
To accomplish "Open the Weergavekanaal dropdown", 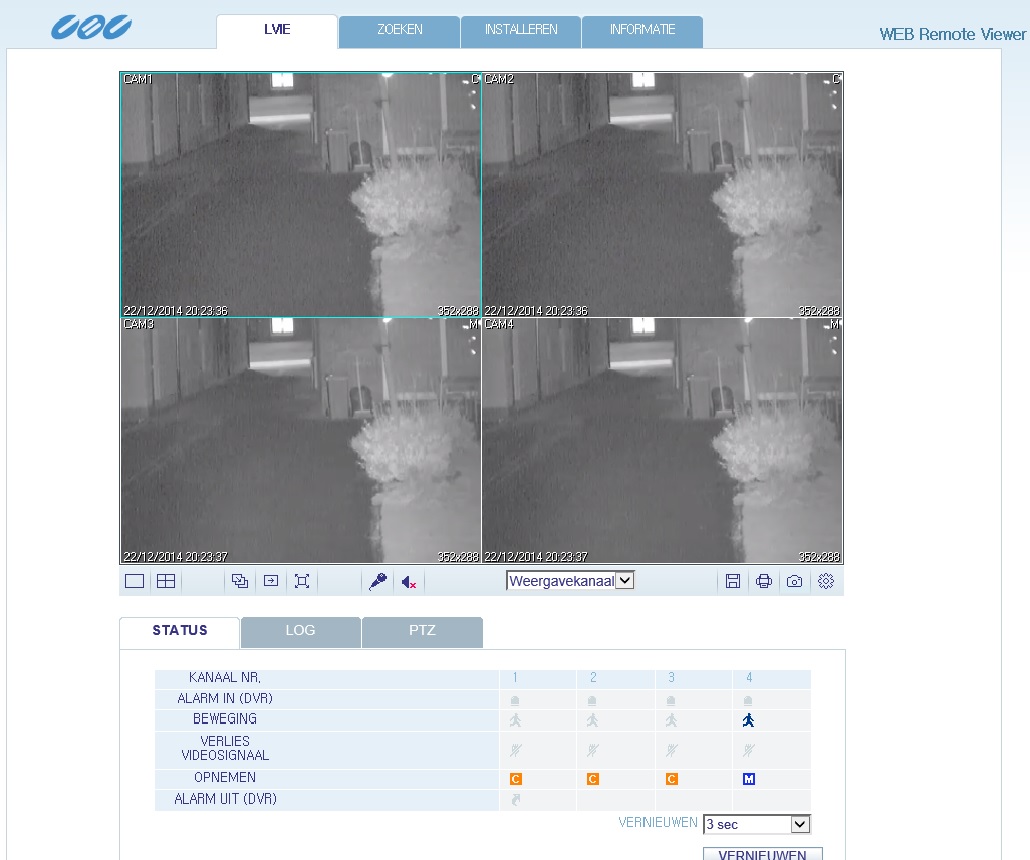I will (x=570, y=581).
